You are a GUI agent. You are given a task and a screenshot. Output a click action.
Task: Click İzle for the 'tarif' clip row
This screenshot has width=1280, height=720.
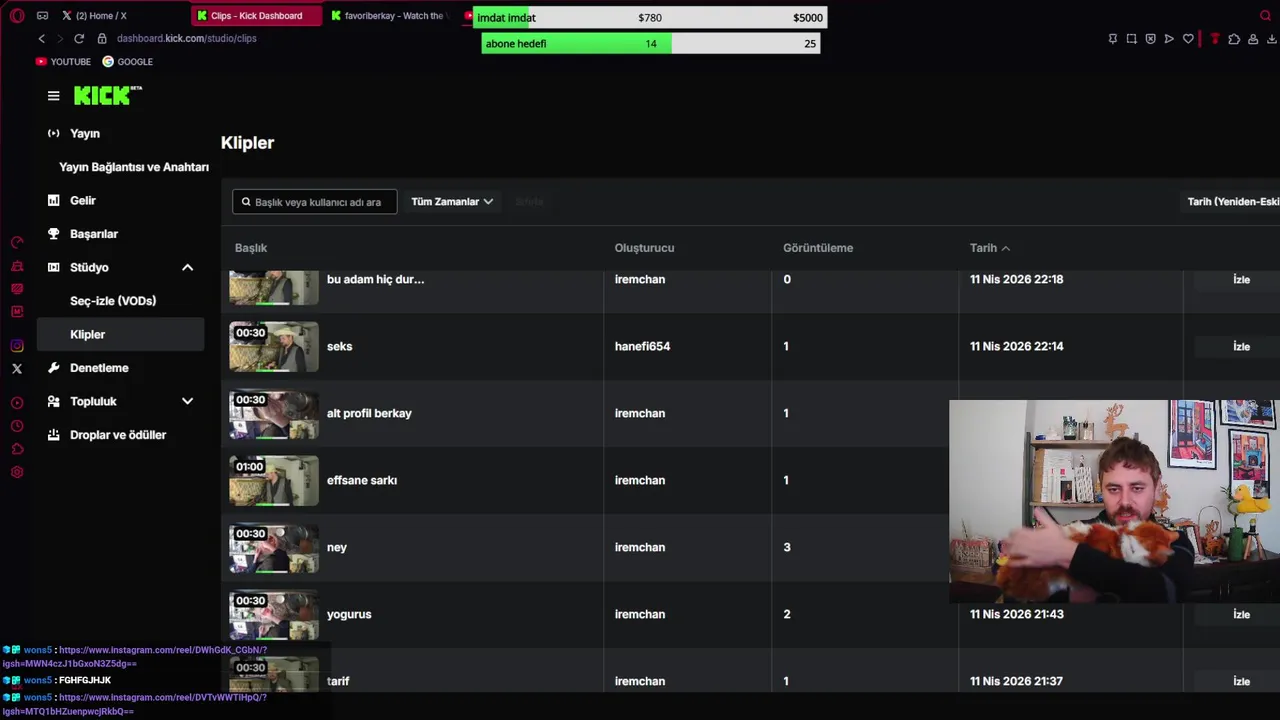(x=1241, y=682)
